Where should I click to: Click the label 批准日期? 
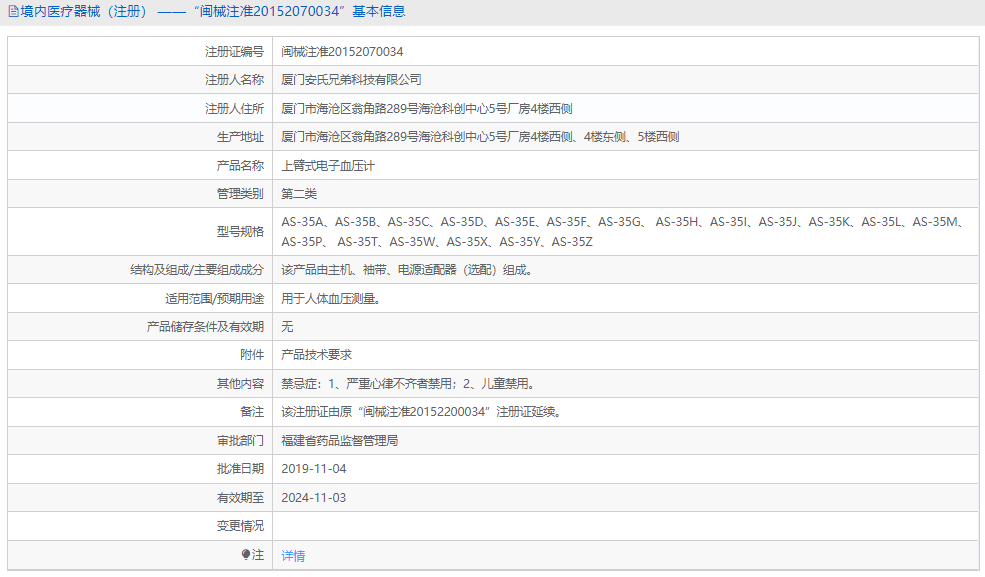click(x=240, y=468)
